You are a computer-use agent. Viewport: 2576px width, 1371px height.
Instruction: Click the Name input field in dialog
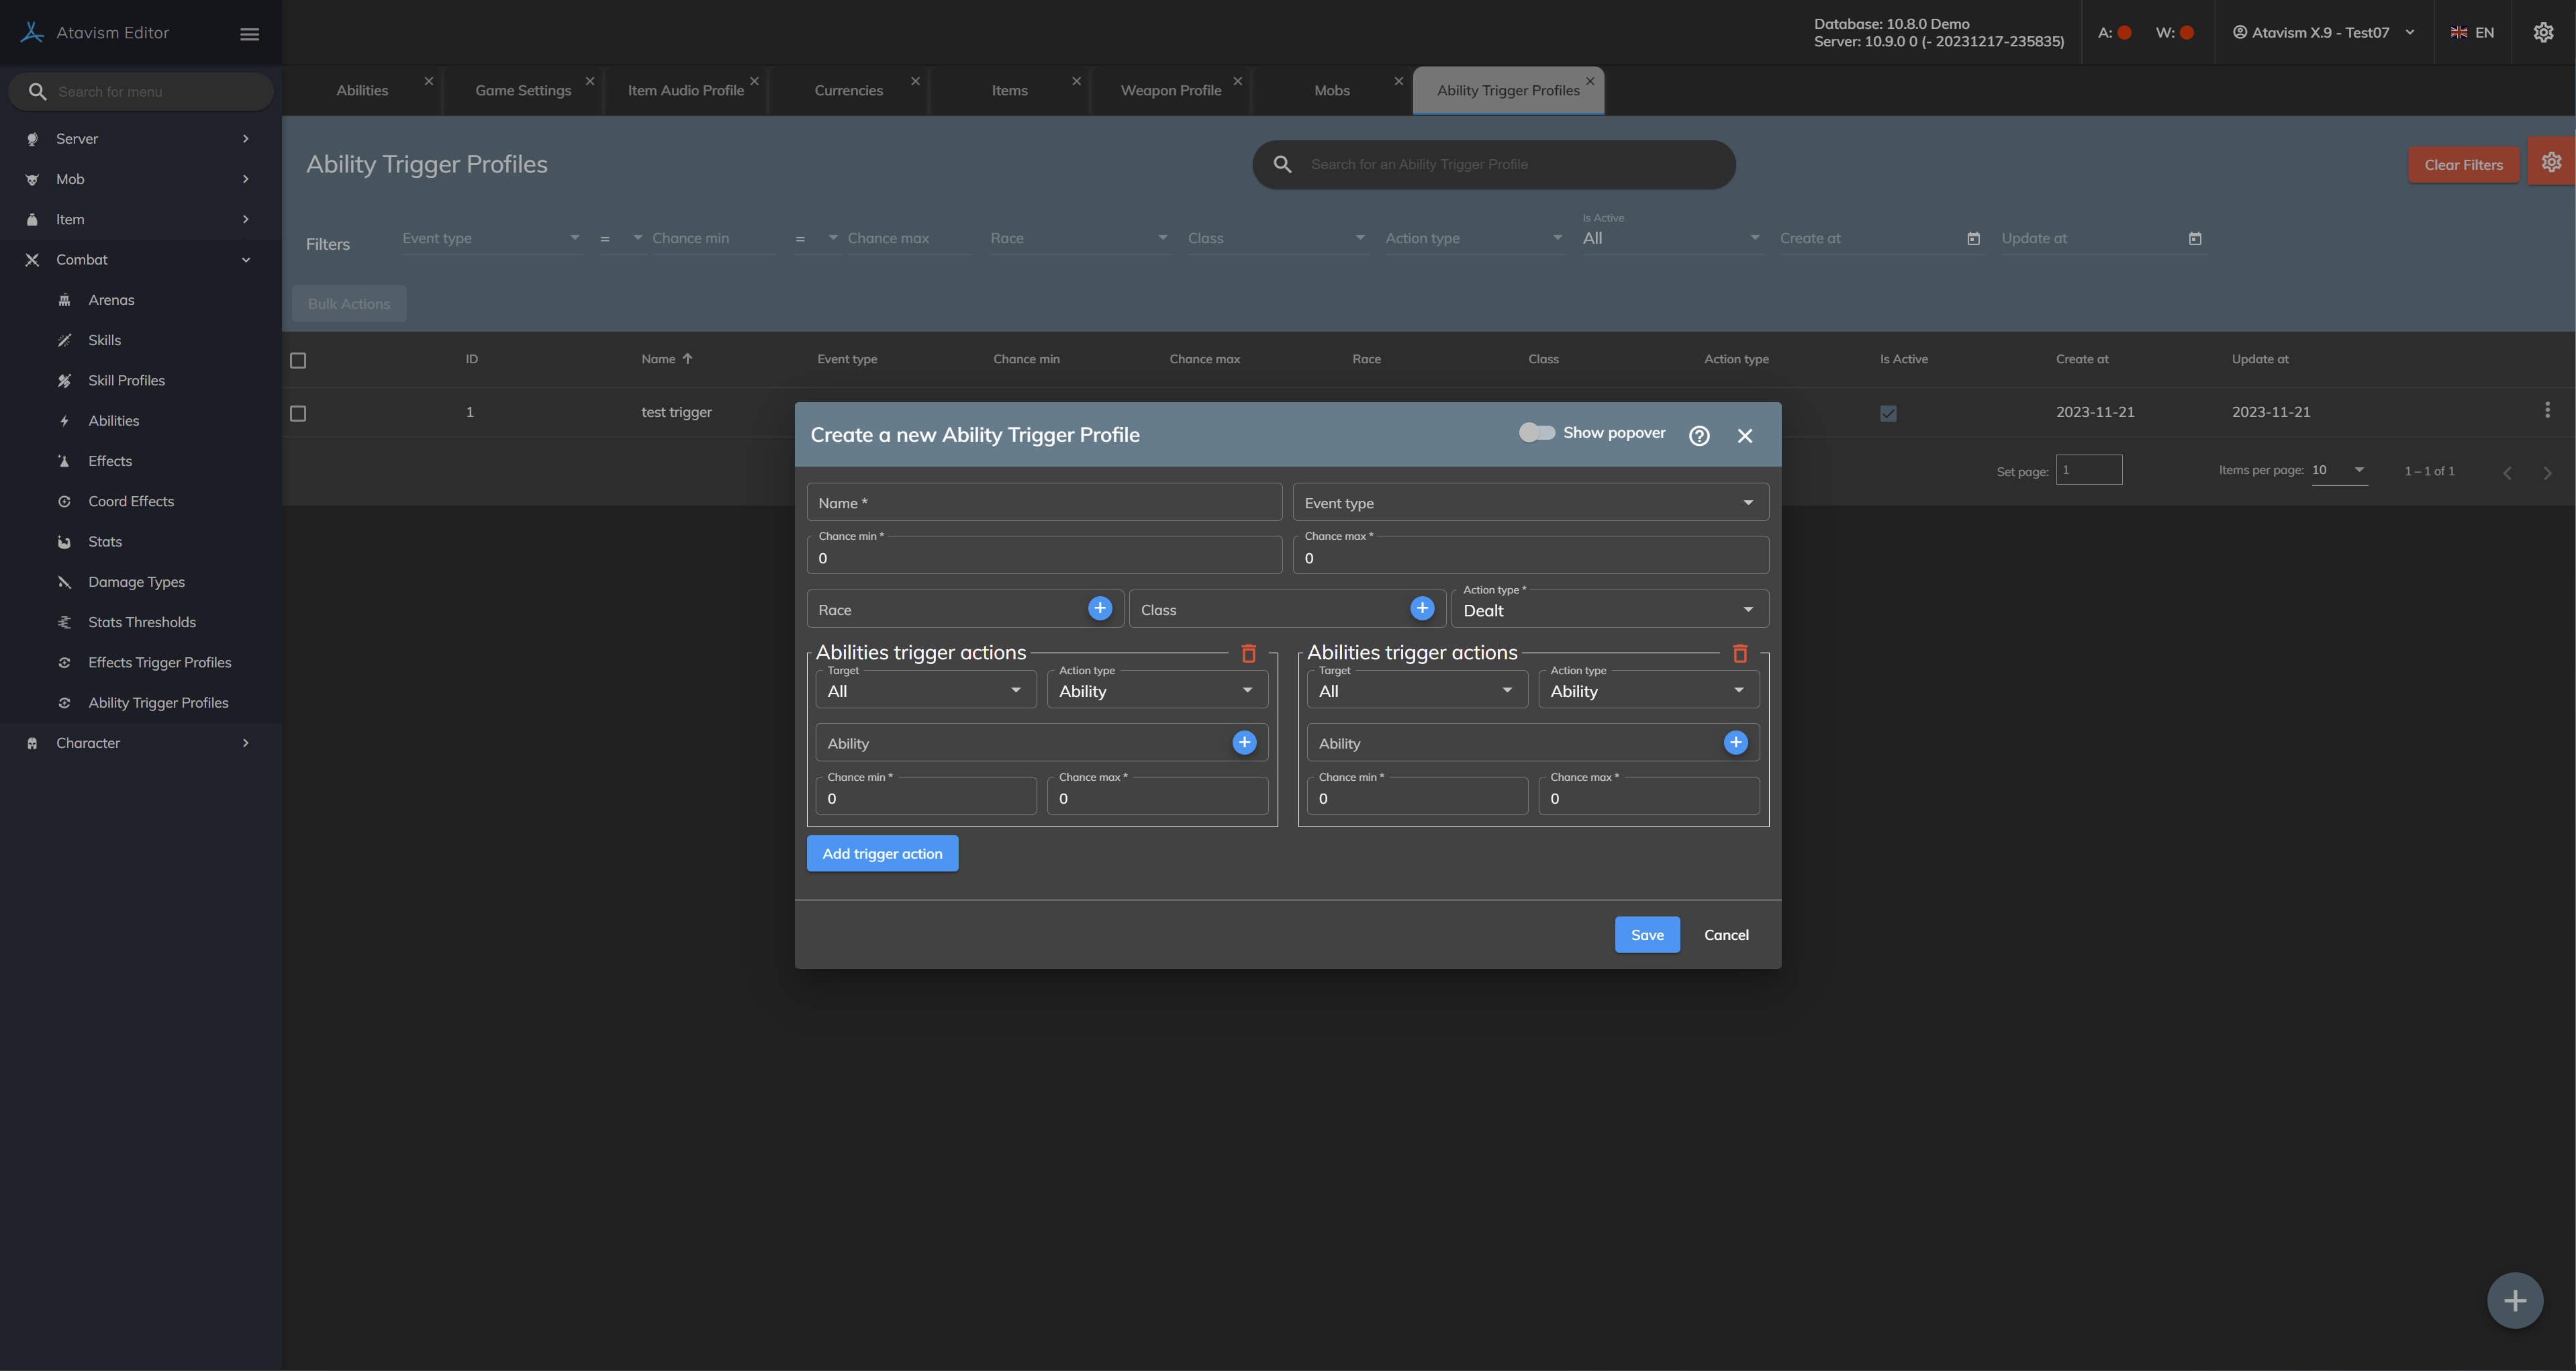pyautogui.click(x=1043, y=503)
